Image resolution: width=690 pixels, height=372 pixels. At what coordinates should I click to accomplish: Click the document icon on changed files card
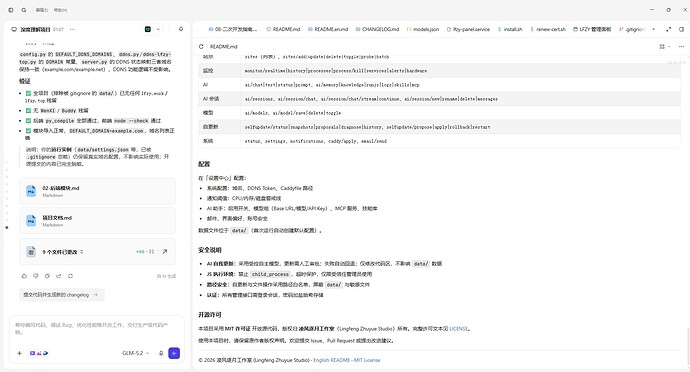coord(31,251)
